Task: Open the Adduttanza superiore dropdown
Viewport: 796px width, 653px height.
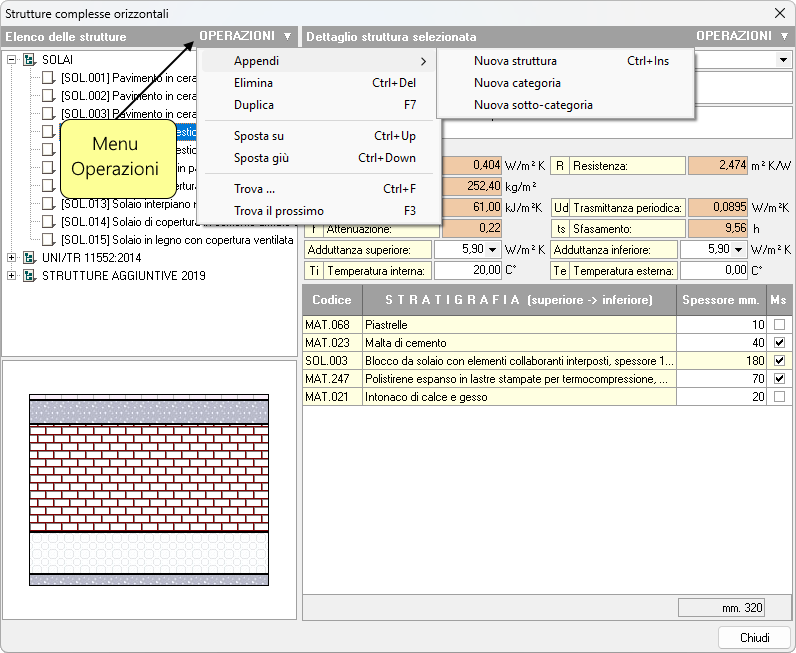Action: (x=492, y=249)
